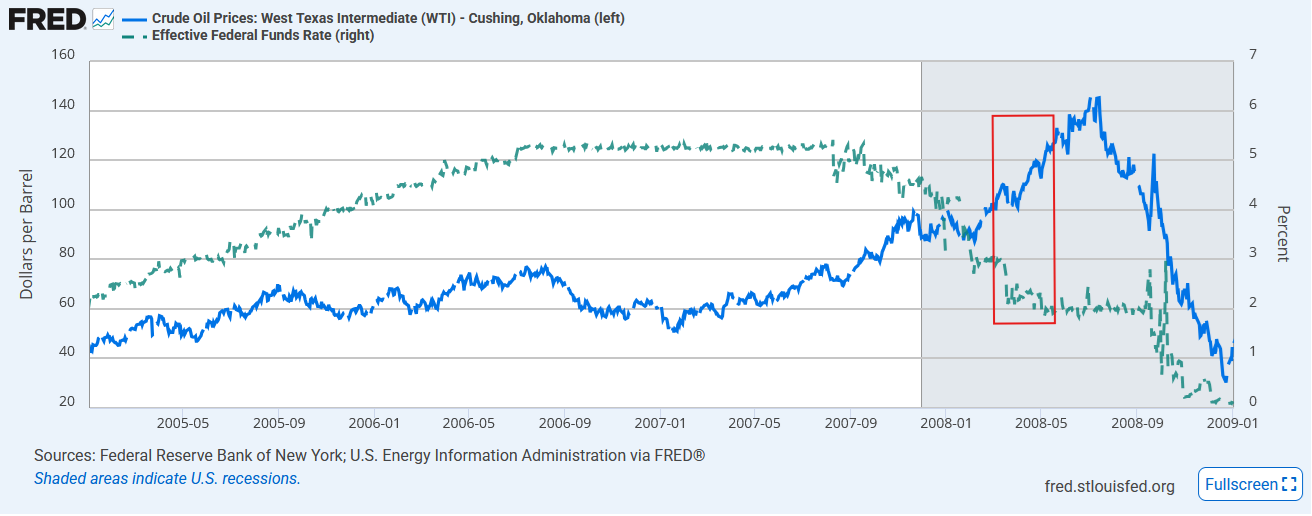Select the 2009-01 x-axis date label
Viewport: 1312px width, 516px height.
[1230, 423]
